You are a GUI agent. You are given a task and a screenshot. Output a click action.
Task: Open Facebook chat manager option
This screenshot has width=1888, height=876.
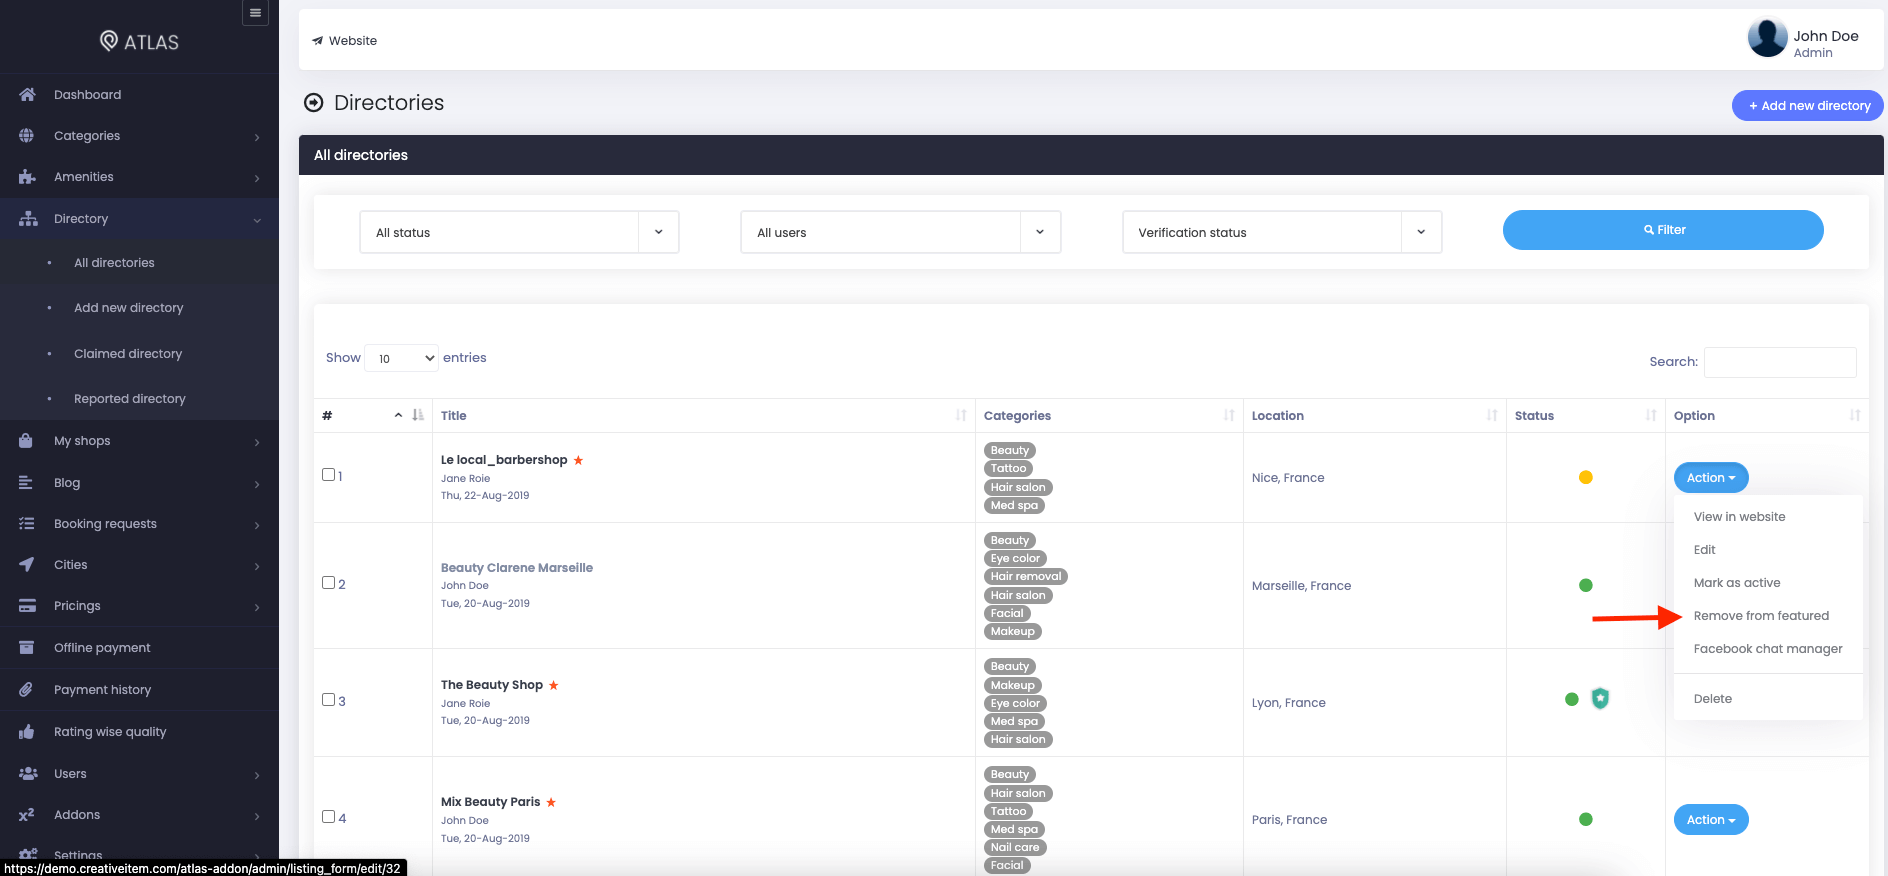[x=1768, y=649]
